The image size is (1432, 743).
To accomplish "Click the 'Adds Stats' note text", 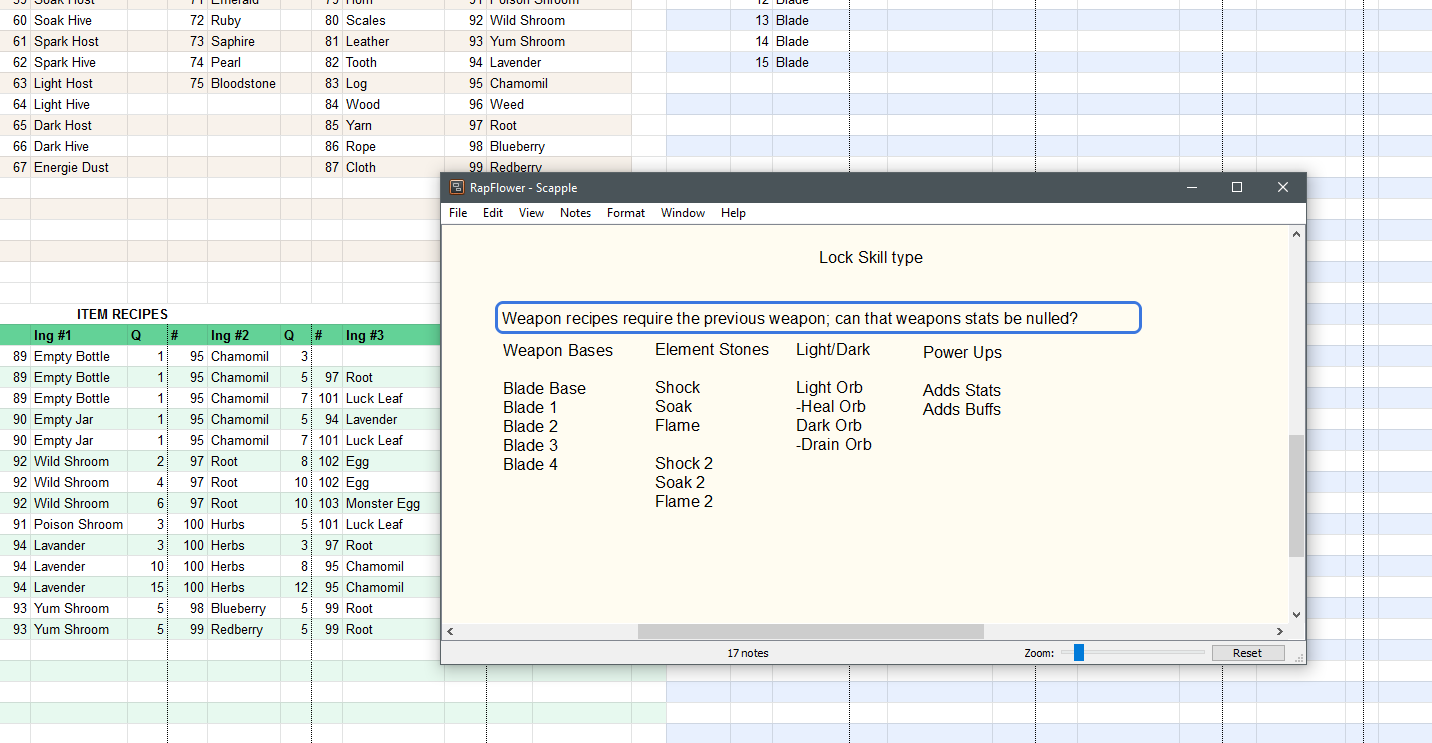I will point(962,390).
